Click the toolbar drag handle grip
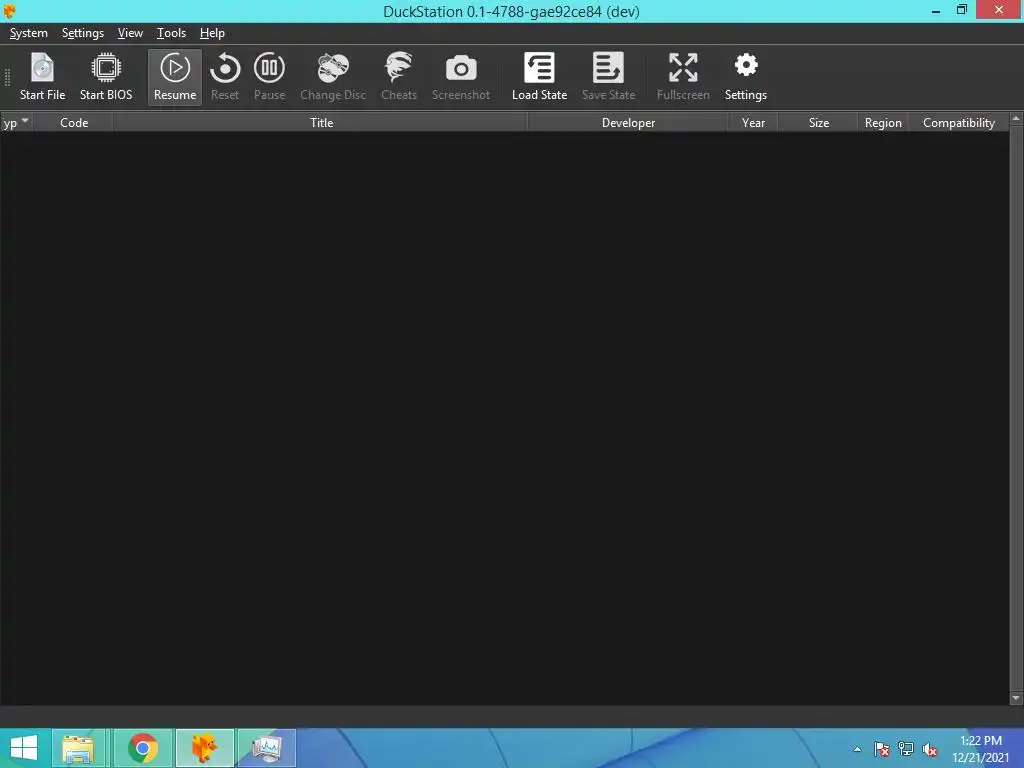 (8, 77)
